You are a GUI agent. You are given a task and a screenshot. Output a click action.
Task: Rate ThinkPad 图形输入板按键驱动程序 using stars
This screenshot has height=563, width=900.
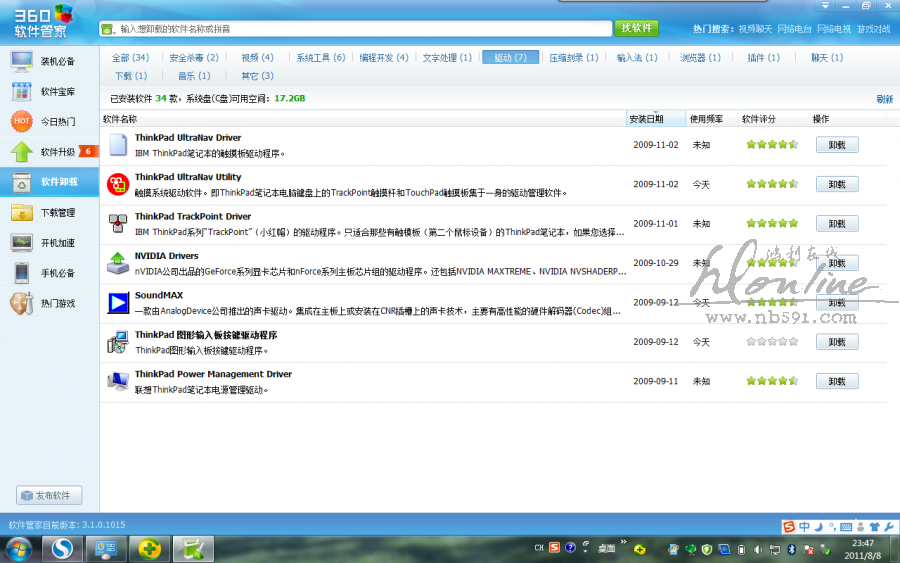click(772, 342)
